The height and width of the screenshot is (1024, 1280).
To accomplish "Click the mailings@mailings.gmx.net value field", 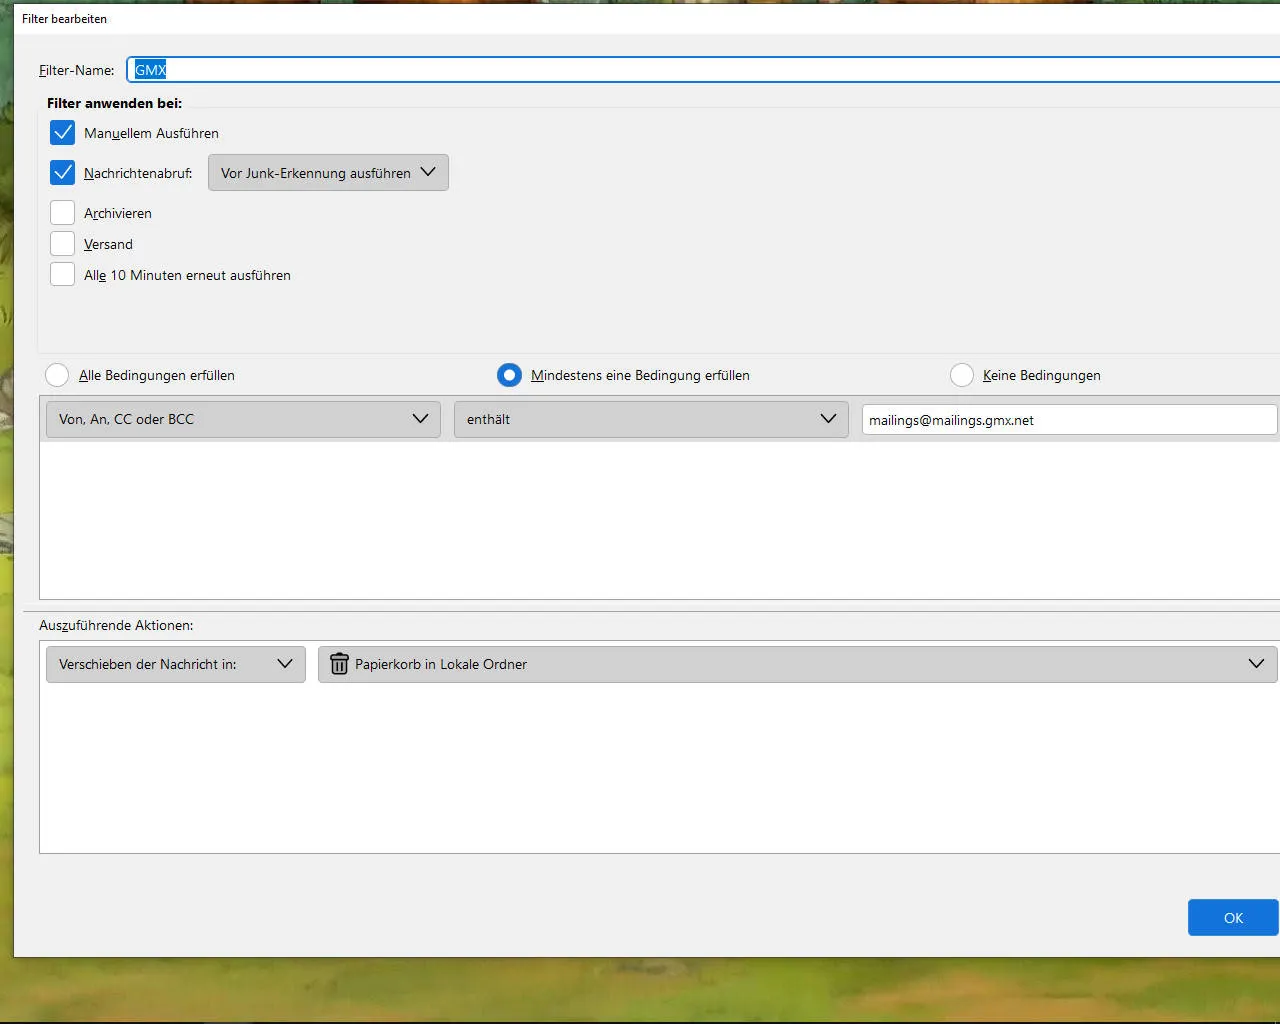I will click(1069, 420).
